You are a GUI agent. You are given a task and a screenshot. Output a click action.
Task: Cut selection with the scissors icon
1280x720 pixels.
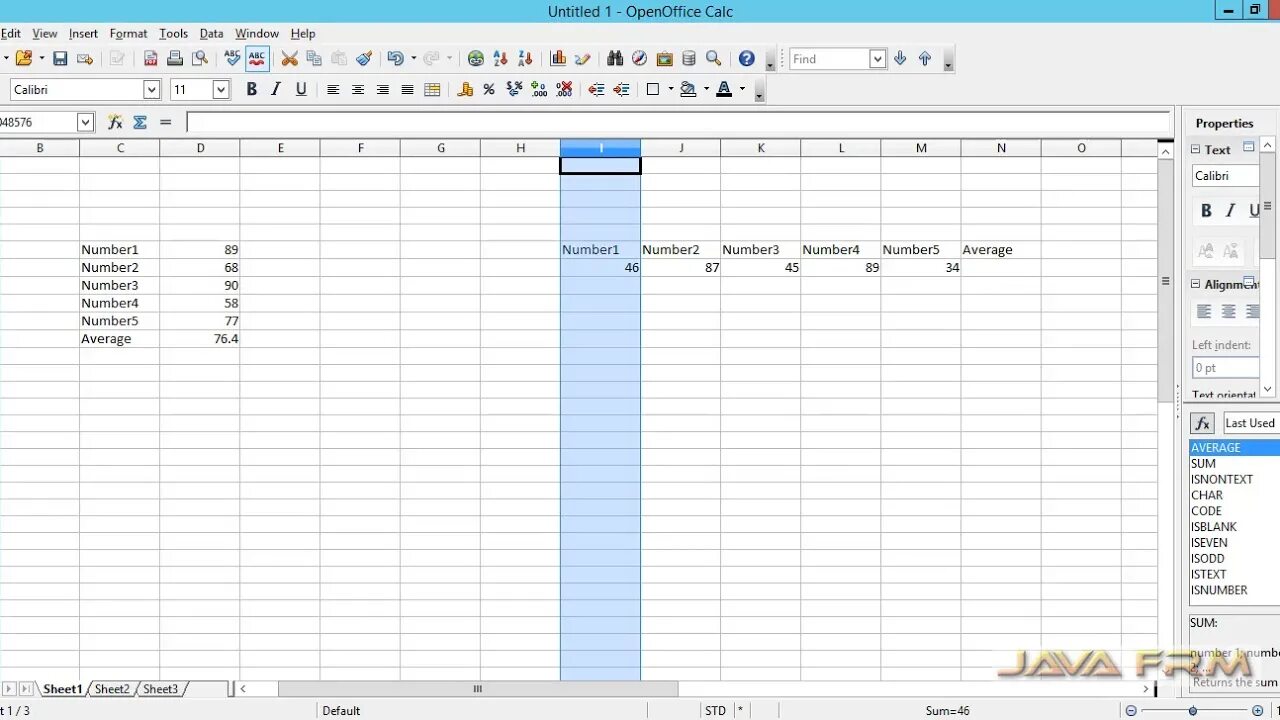coord(289,59)
